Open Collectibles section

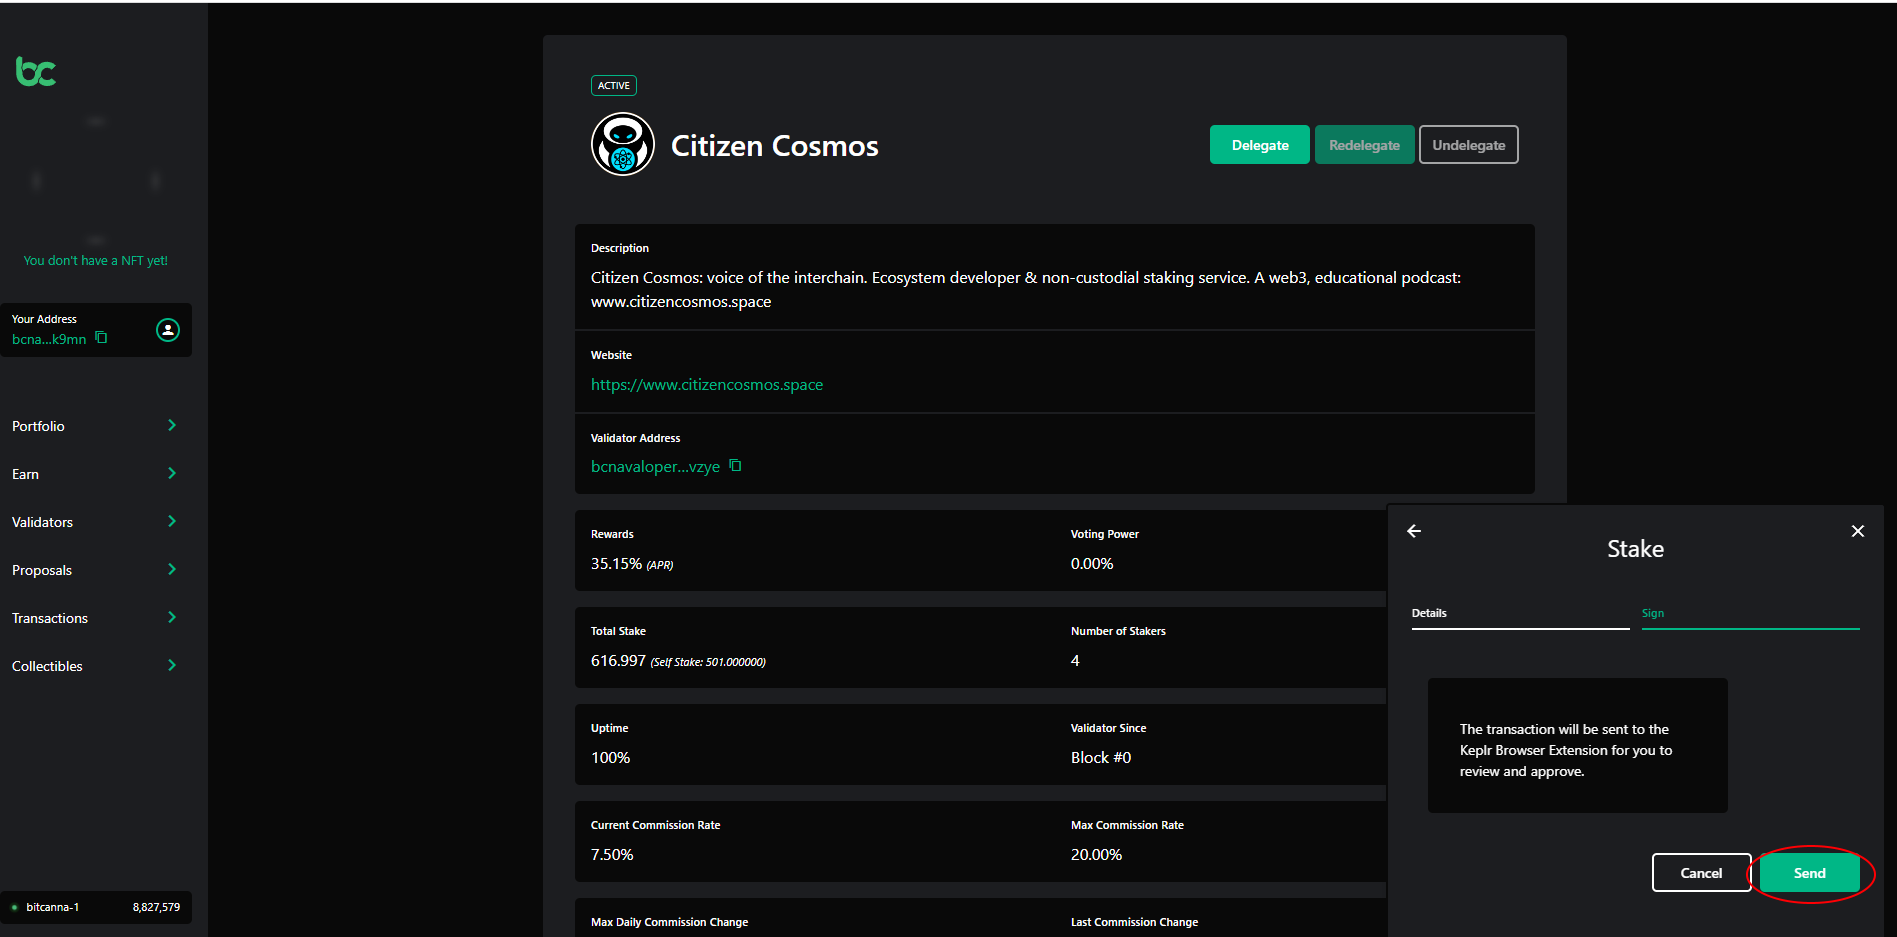(x=47, y=666)
